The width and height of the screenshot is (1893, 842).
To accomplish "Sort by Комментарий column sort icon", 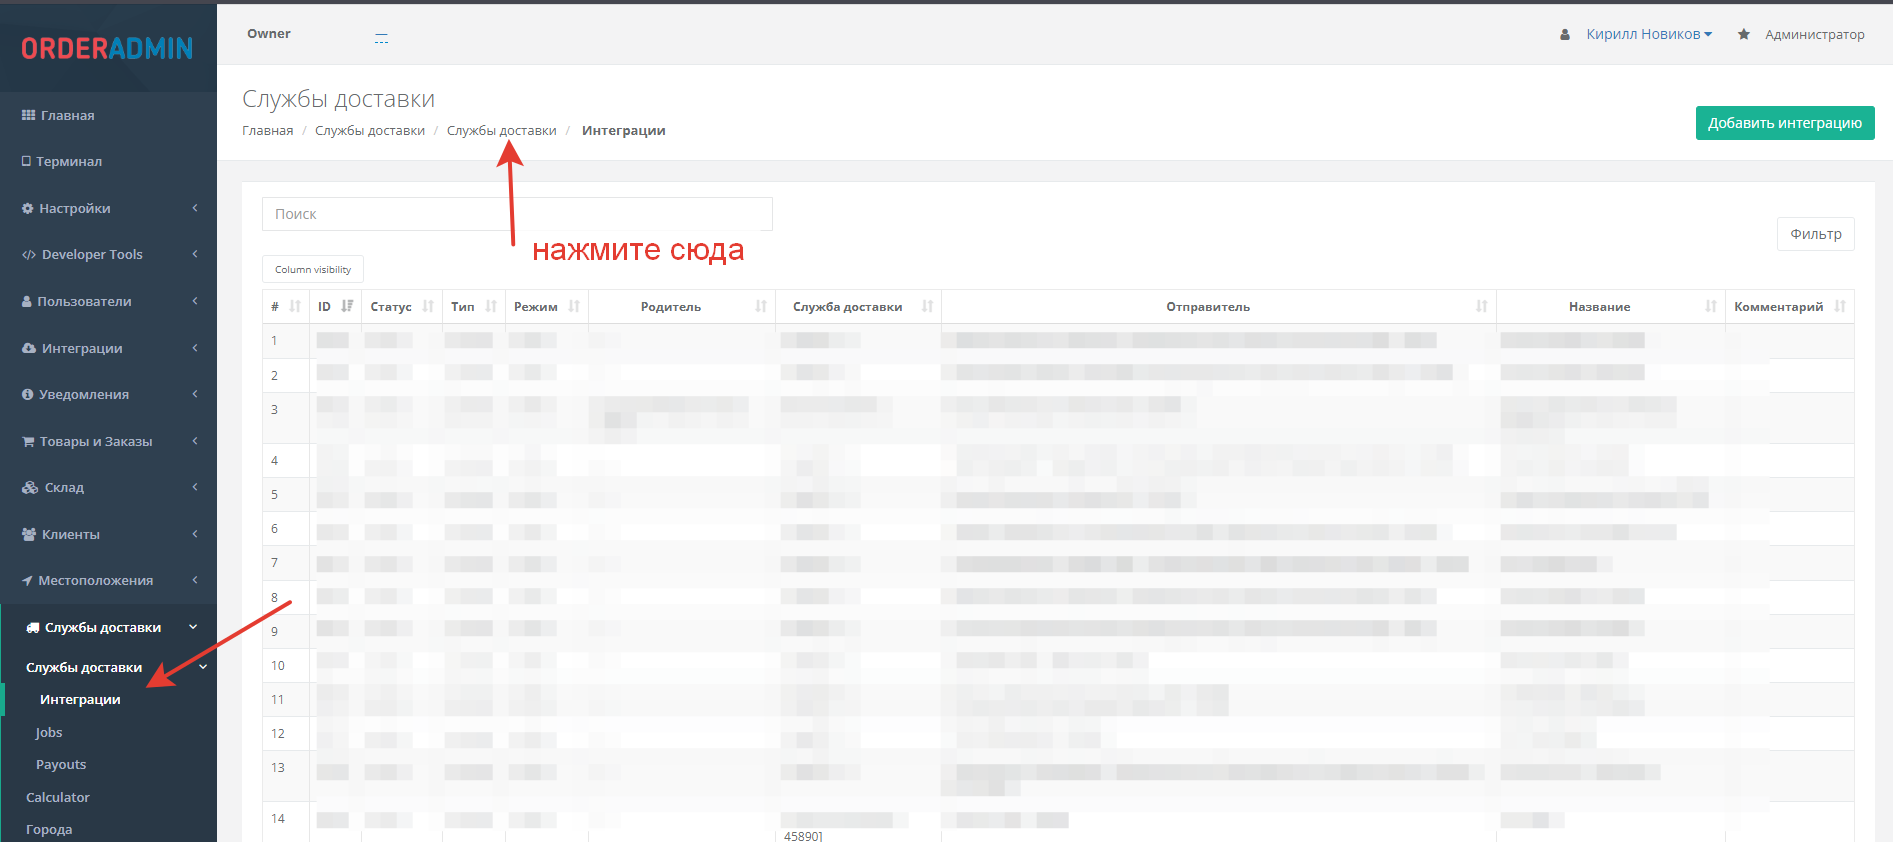I will [x=1840, y=306].
